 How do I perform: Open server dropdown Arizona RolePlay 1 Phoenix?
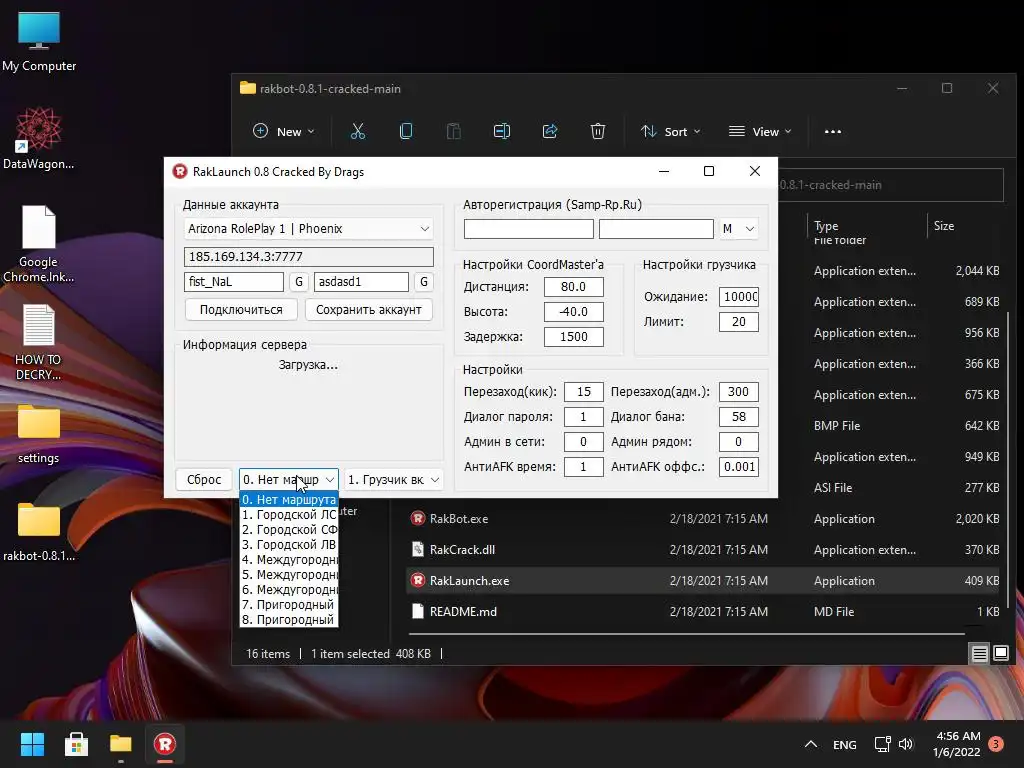tap(308, 229)
